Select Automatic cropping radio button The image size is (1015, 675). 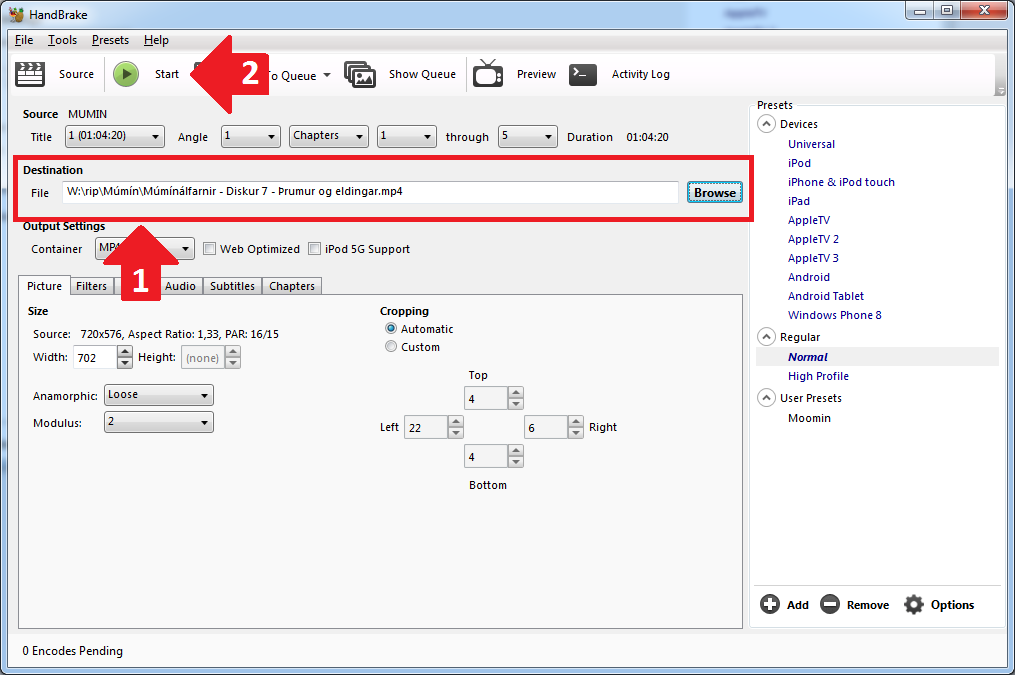(391, 329)
